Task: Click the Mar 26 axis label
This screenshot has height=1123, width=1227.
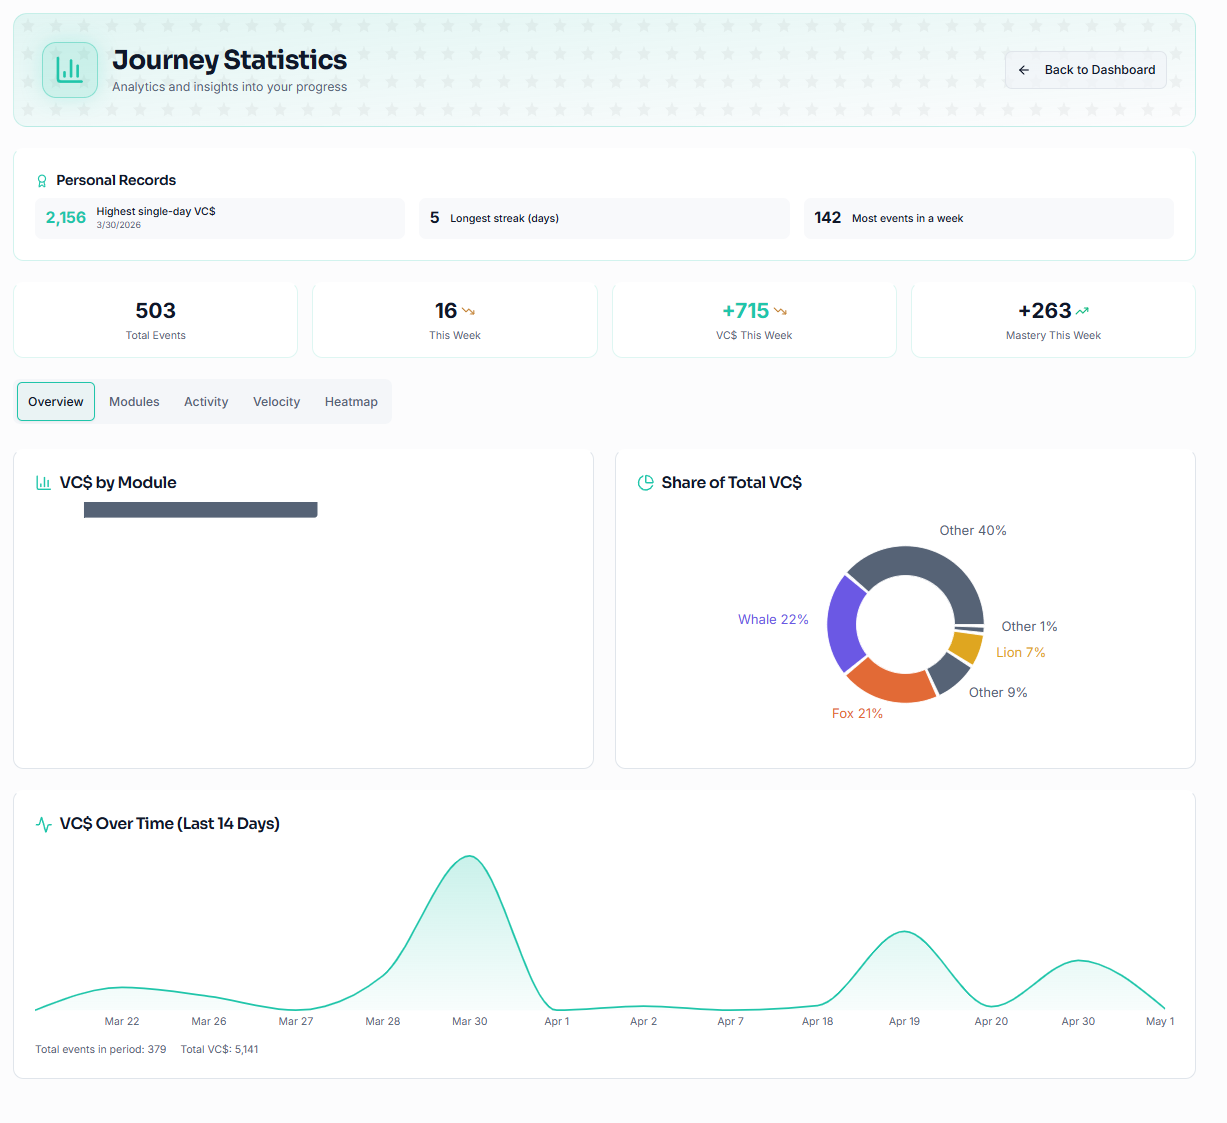Action: tap(209, 1022)
